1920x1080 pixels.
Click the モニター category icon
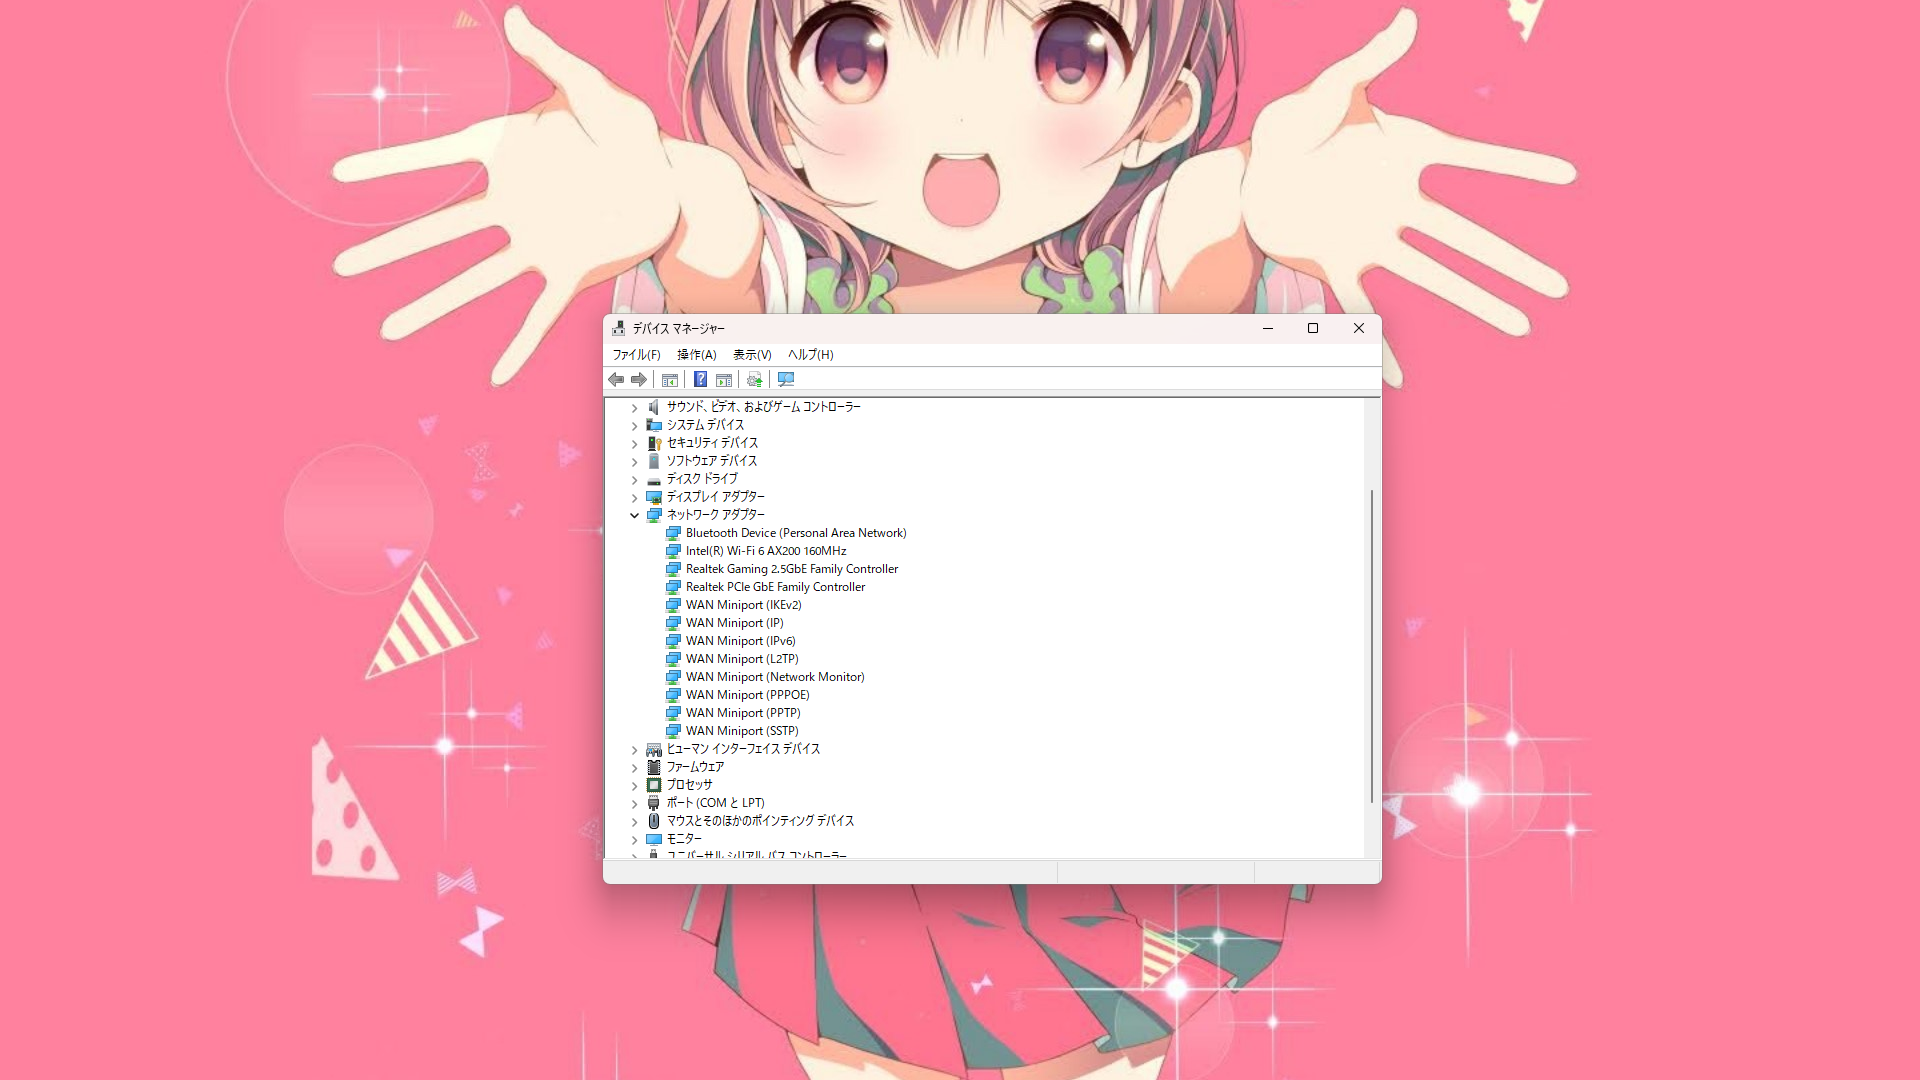point(654,839)
